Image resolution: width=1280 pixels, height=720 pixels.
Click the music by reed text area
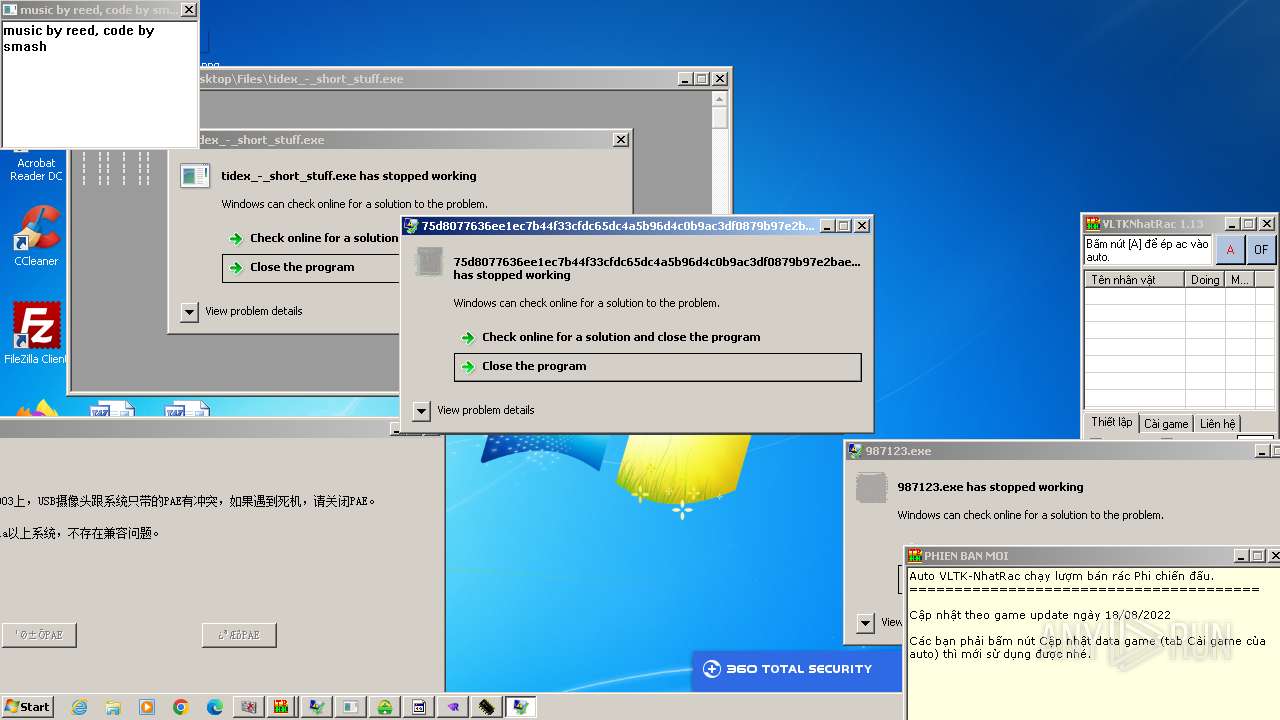(99, 84)
